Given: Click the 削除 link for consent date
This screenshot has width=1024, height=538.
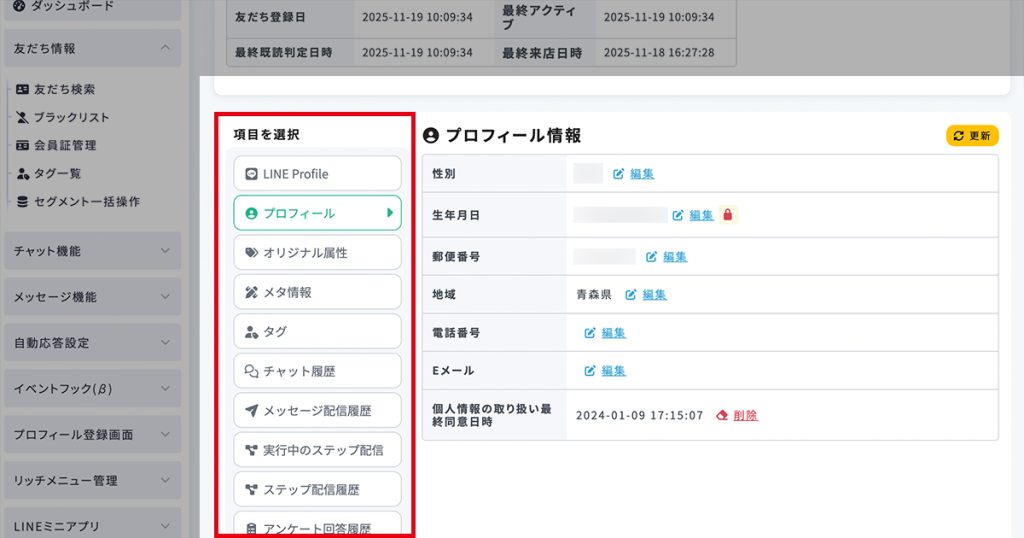Looking at the screenshot, I should pyautogui.click(x=745, y=415).
